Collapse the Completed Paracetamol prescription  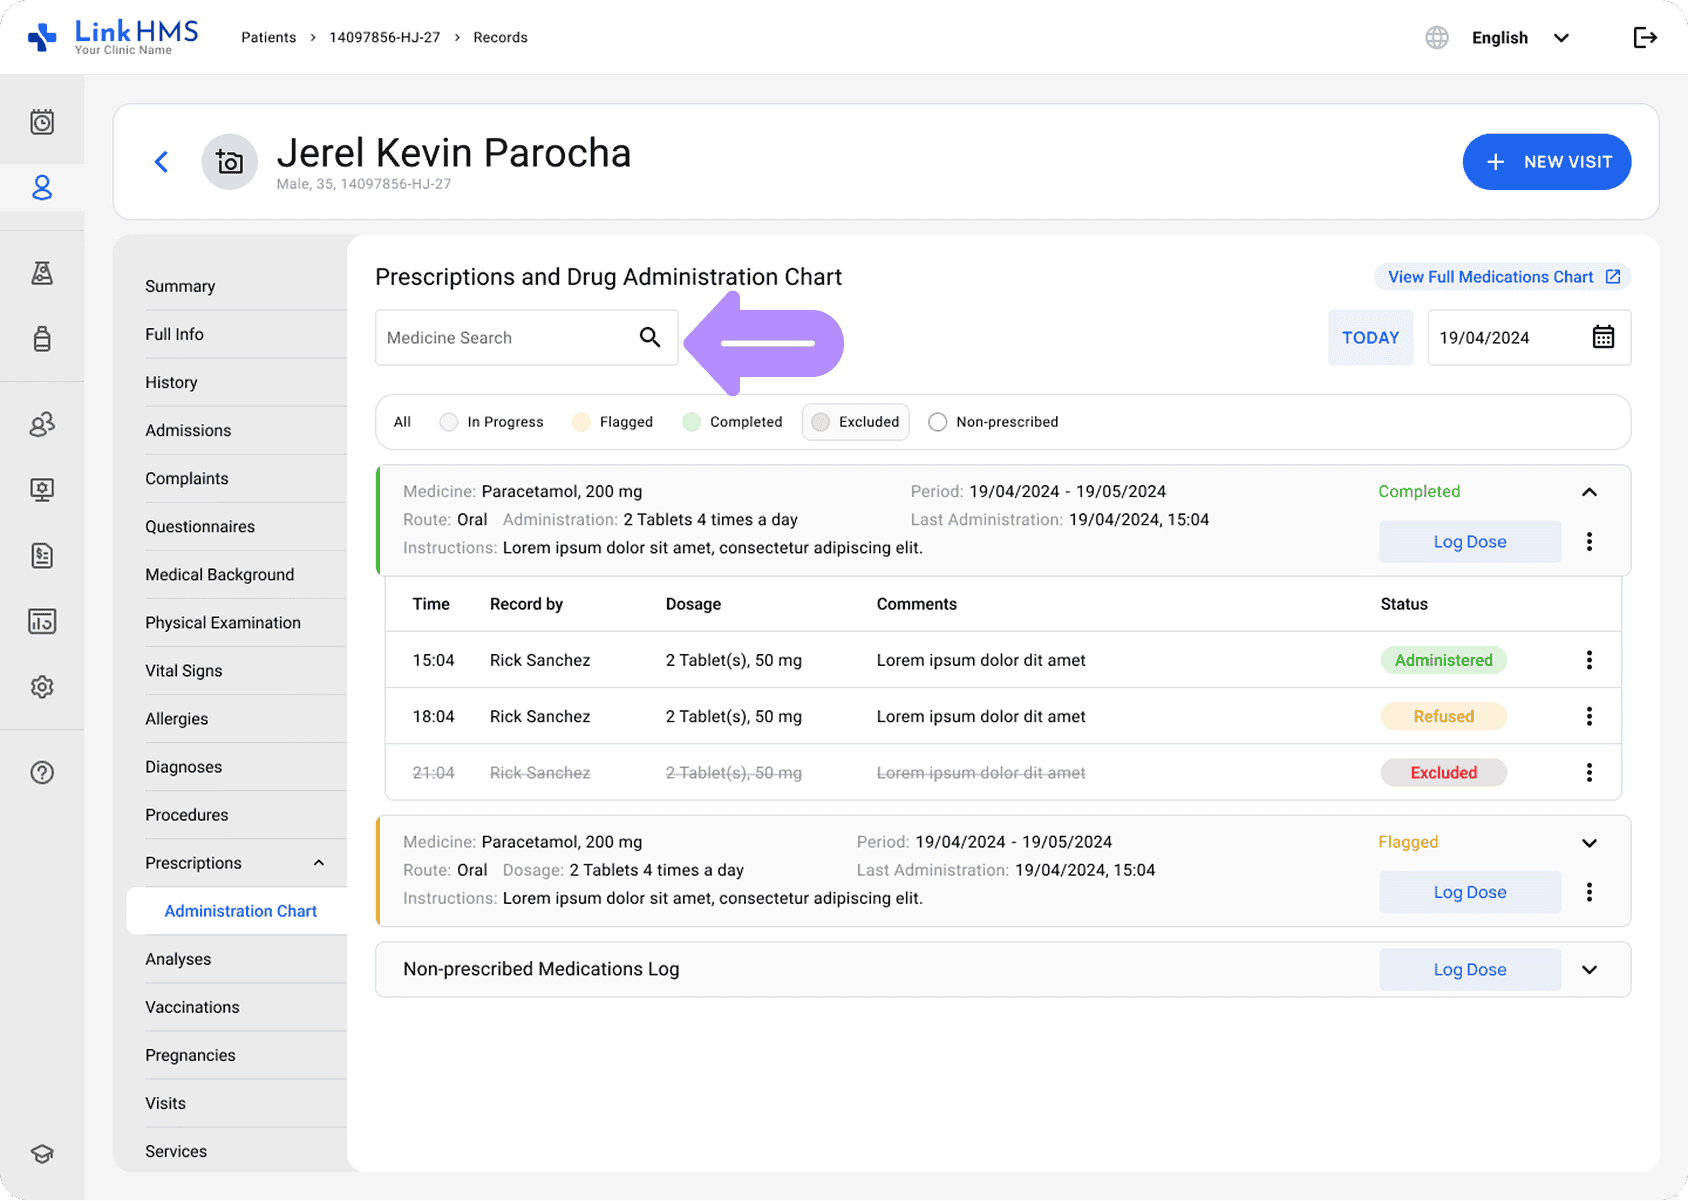point(1589,492)
